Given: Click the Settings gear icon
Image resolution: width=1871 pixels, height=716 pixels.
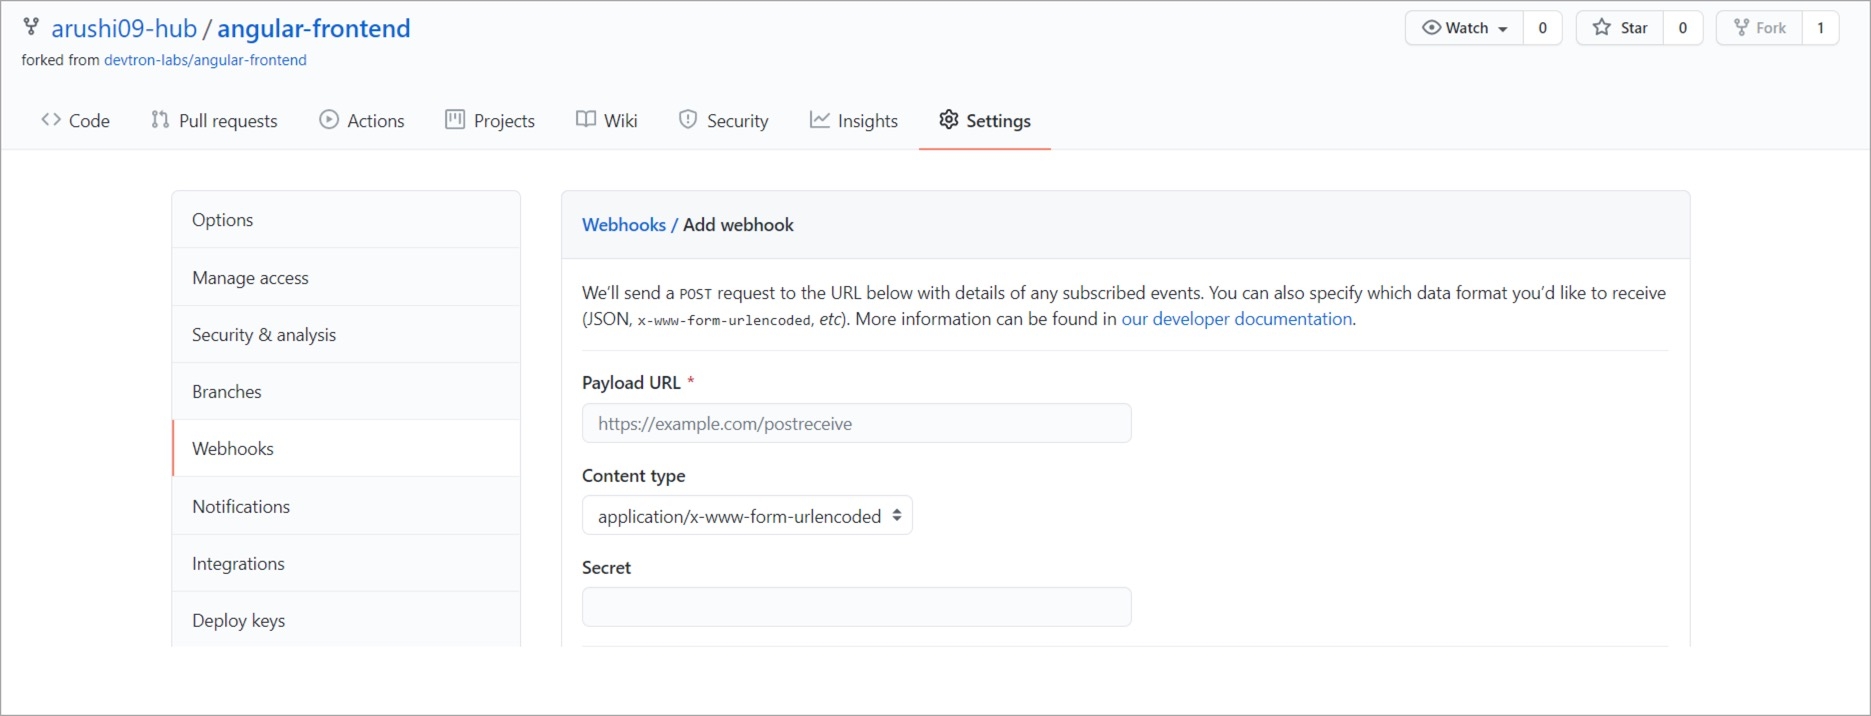Looking at the screenshot, I should click(x=949, y=120).
